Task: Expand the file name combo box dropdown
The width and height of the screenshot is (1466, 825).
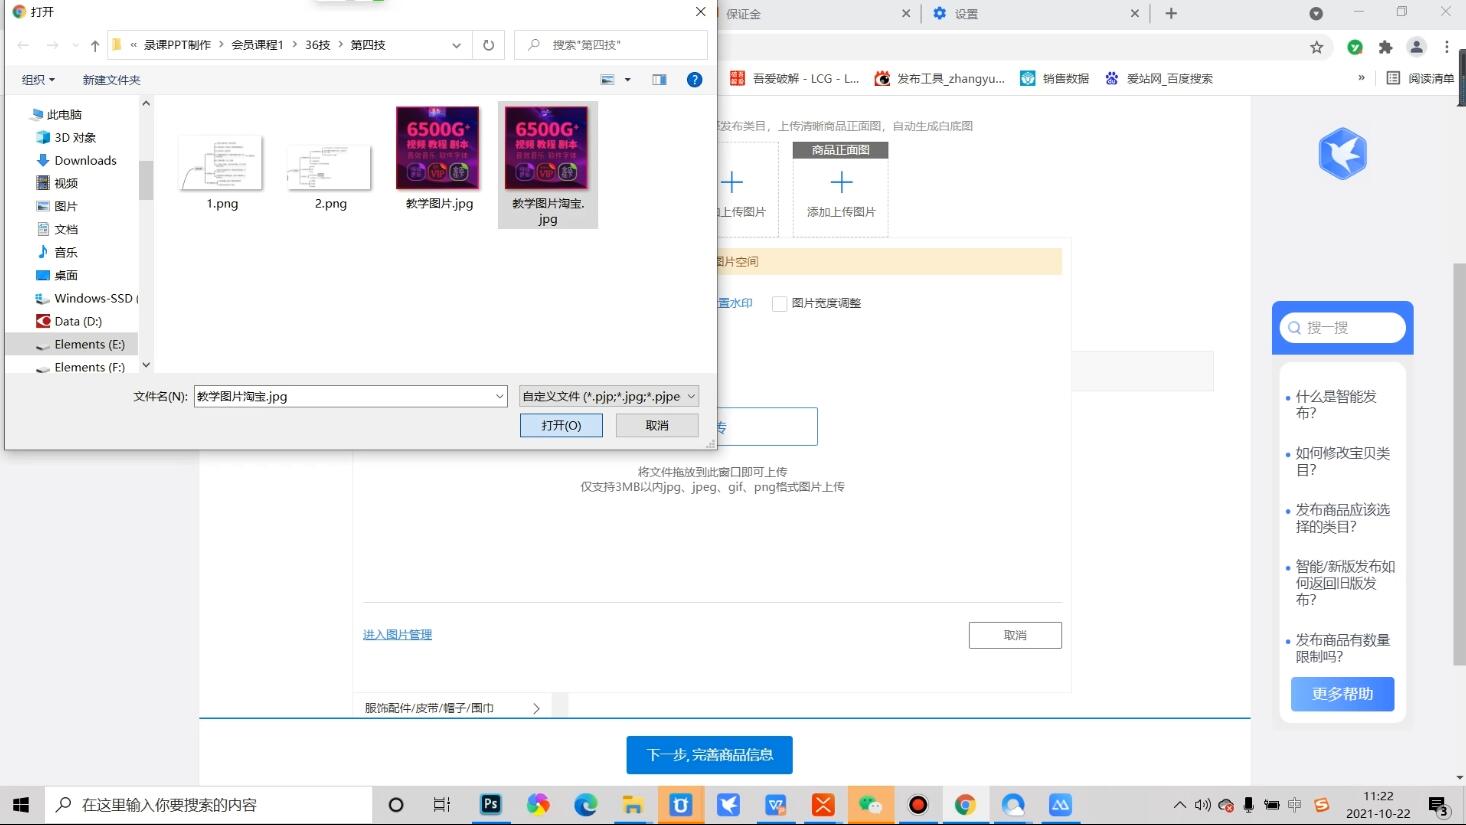Action: (x=499, y=395)
